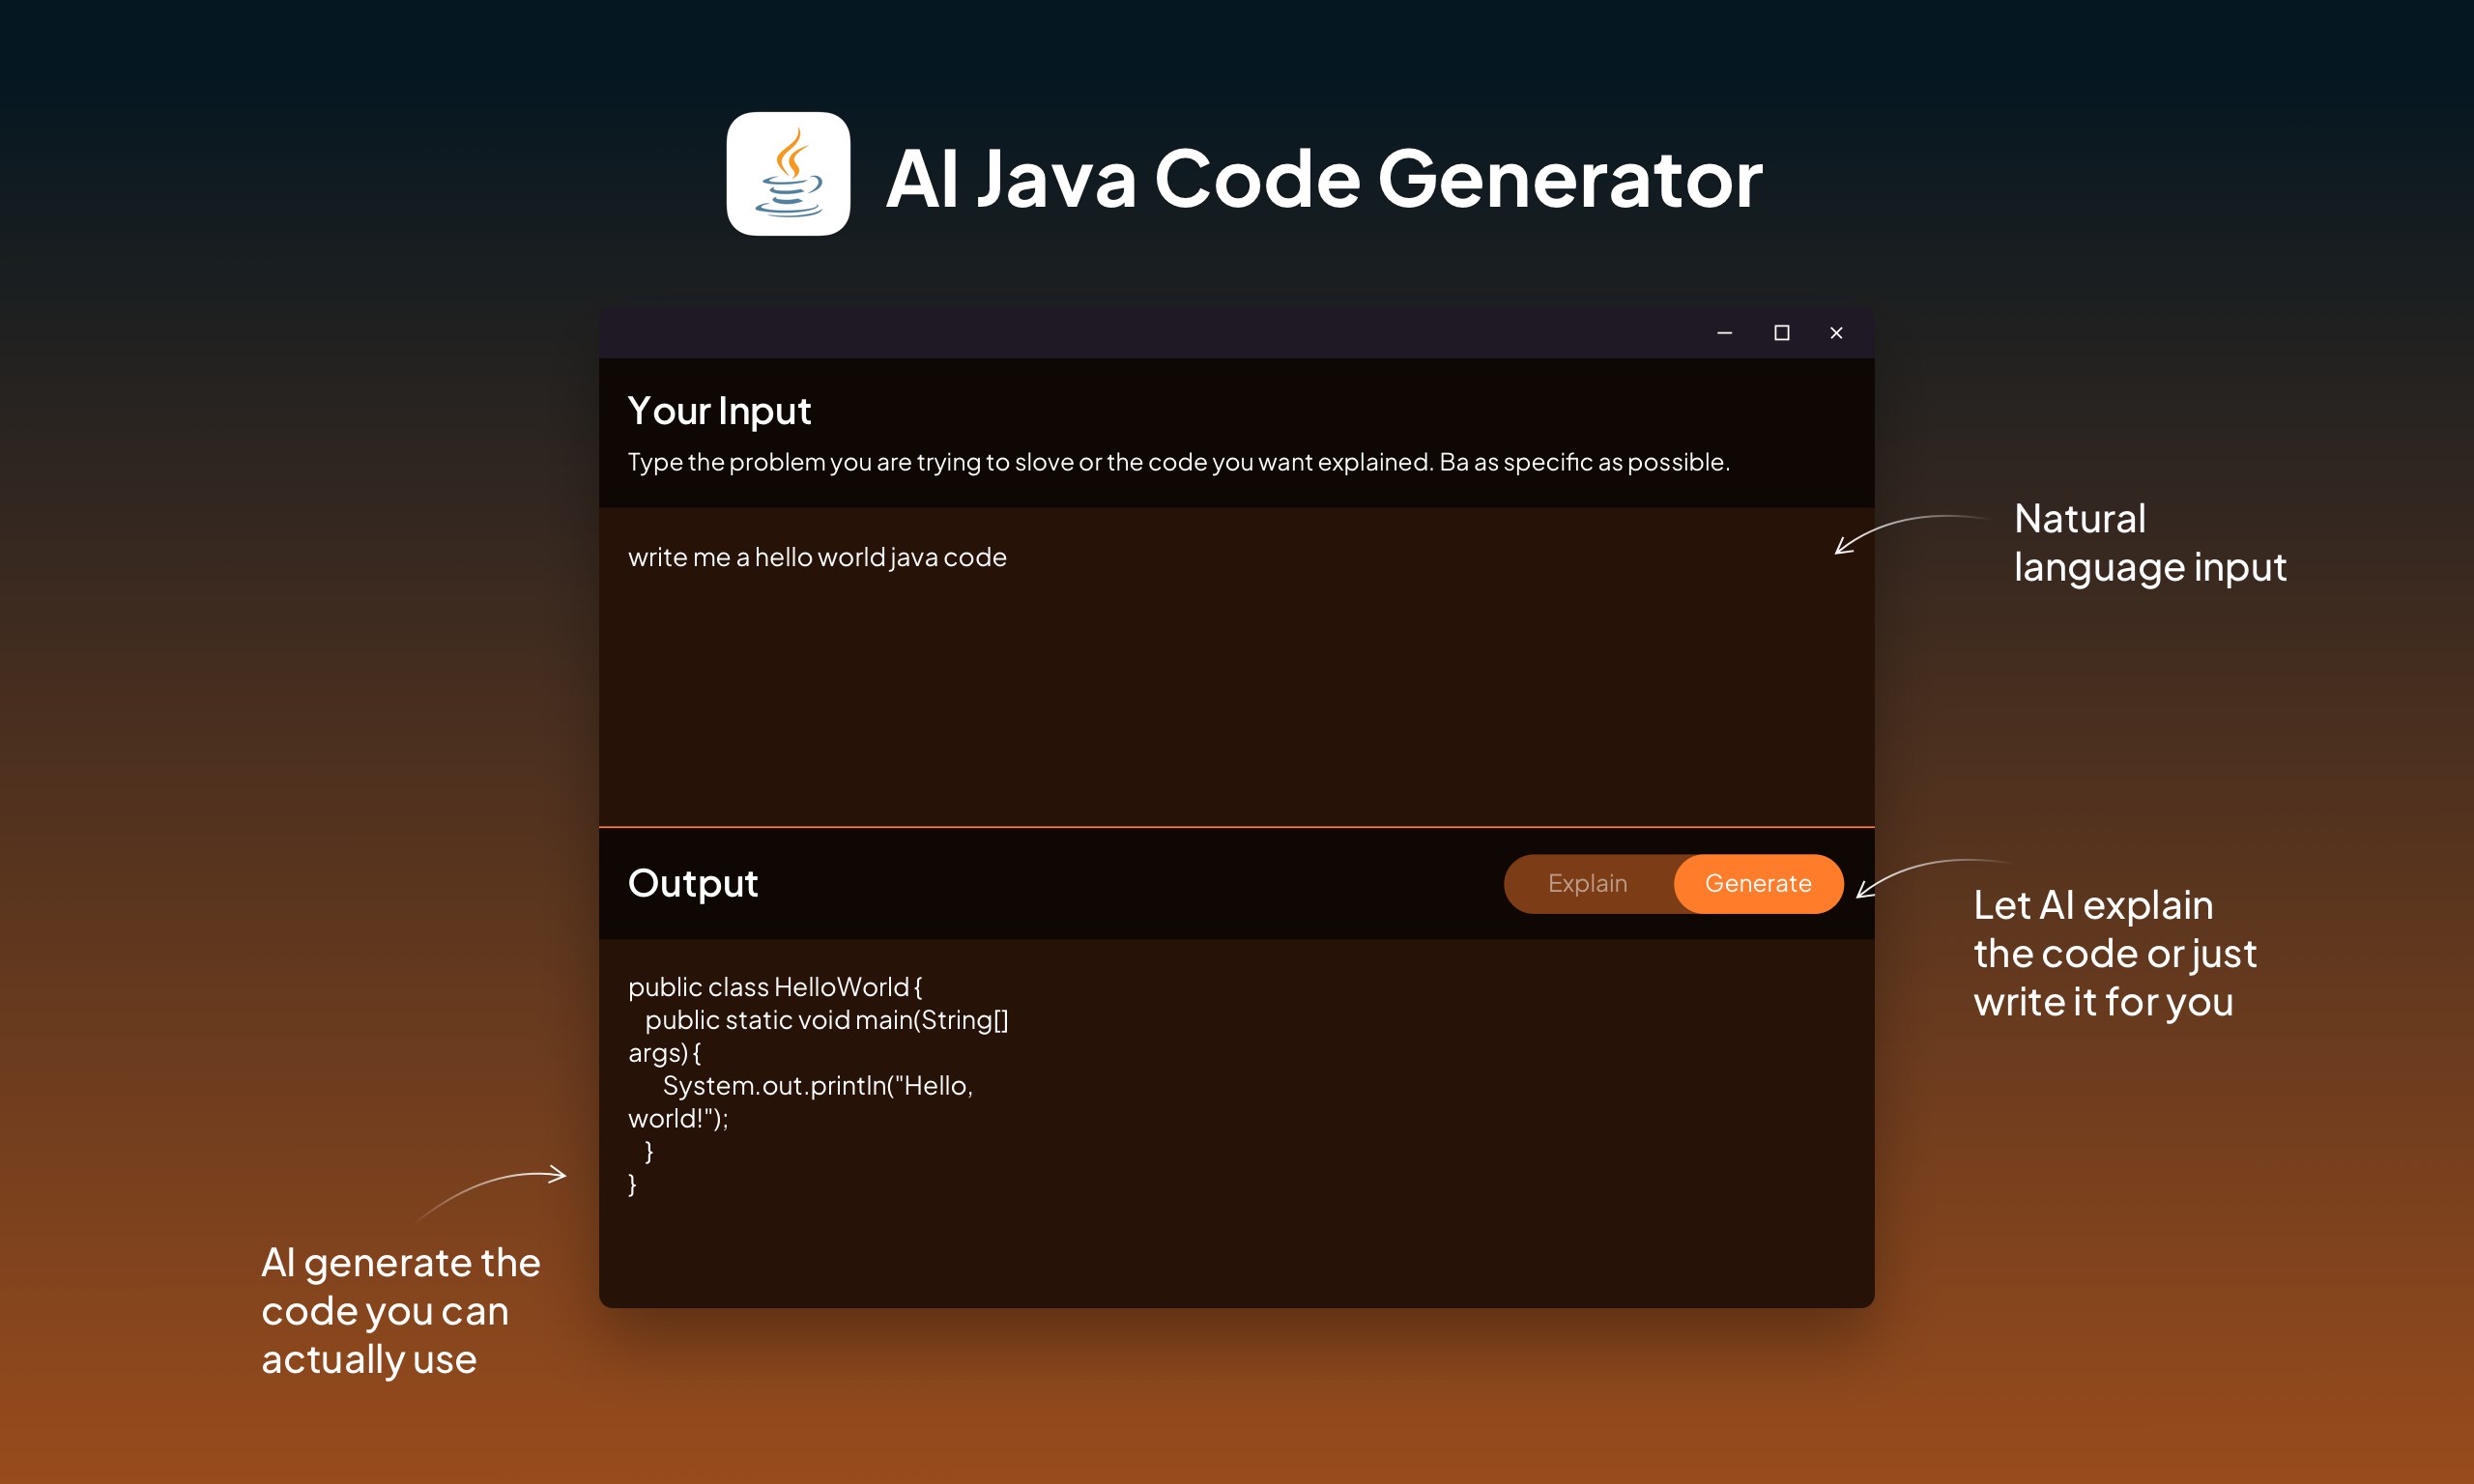Close the code generator window

coord(1836,333)
